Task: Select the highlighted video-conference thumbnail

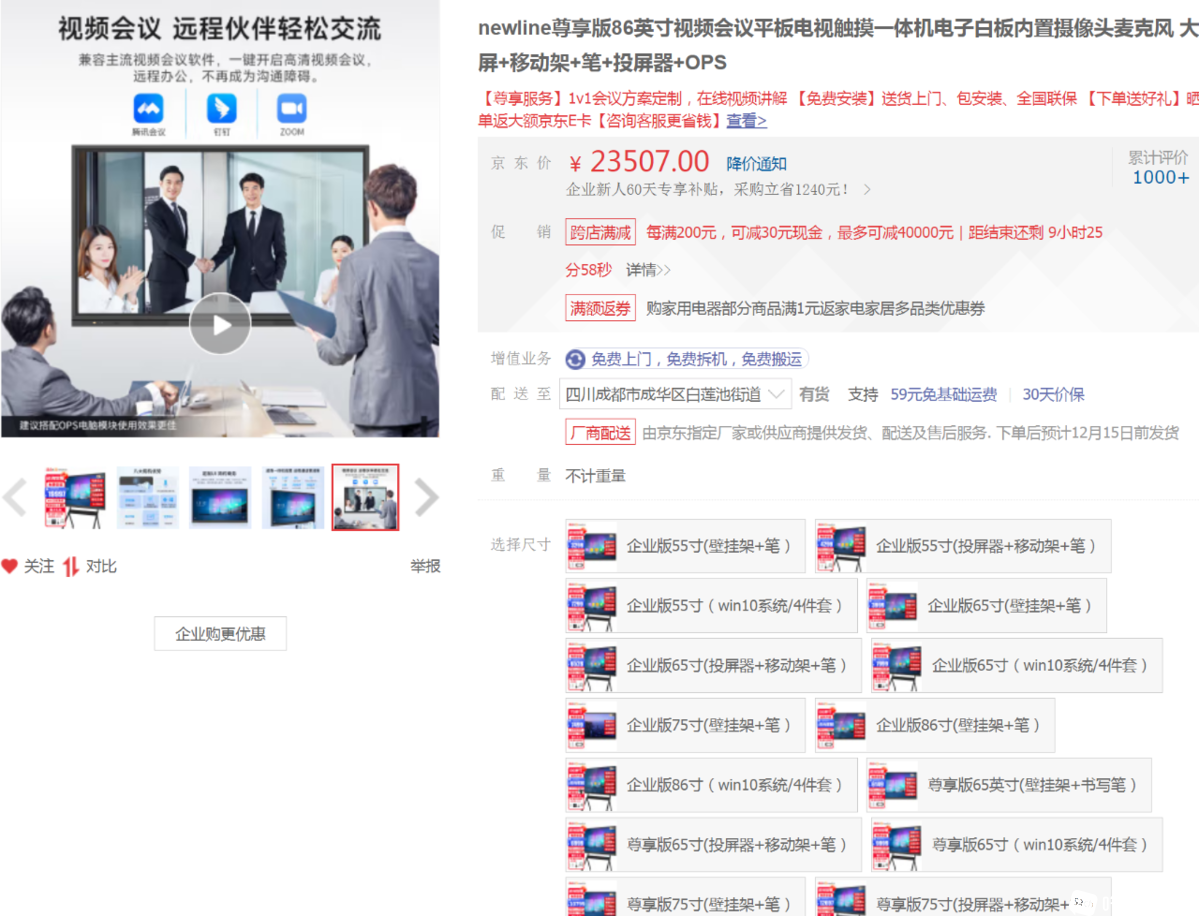Action: click(x=366, y=497)
